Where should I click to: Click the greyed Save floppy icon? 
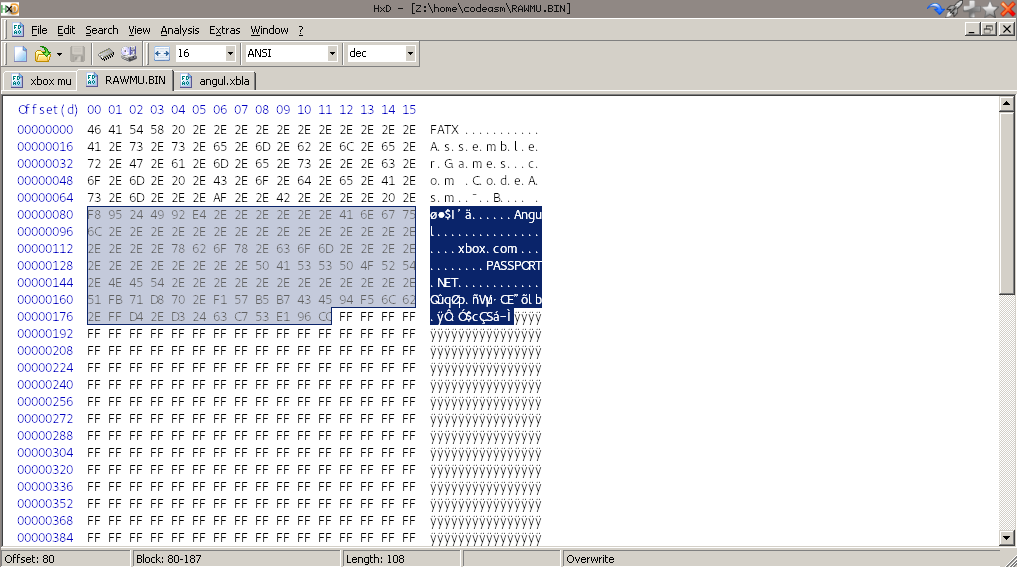(78, 54)
